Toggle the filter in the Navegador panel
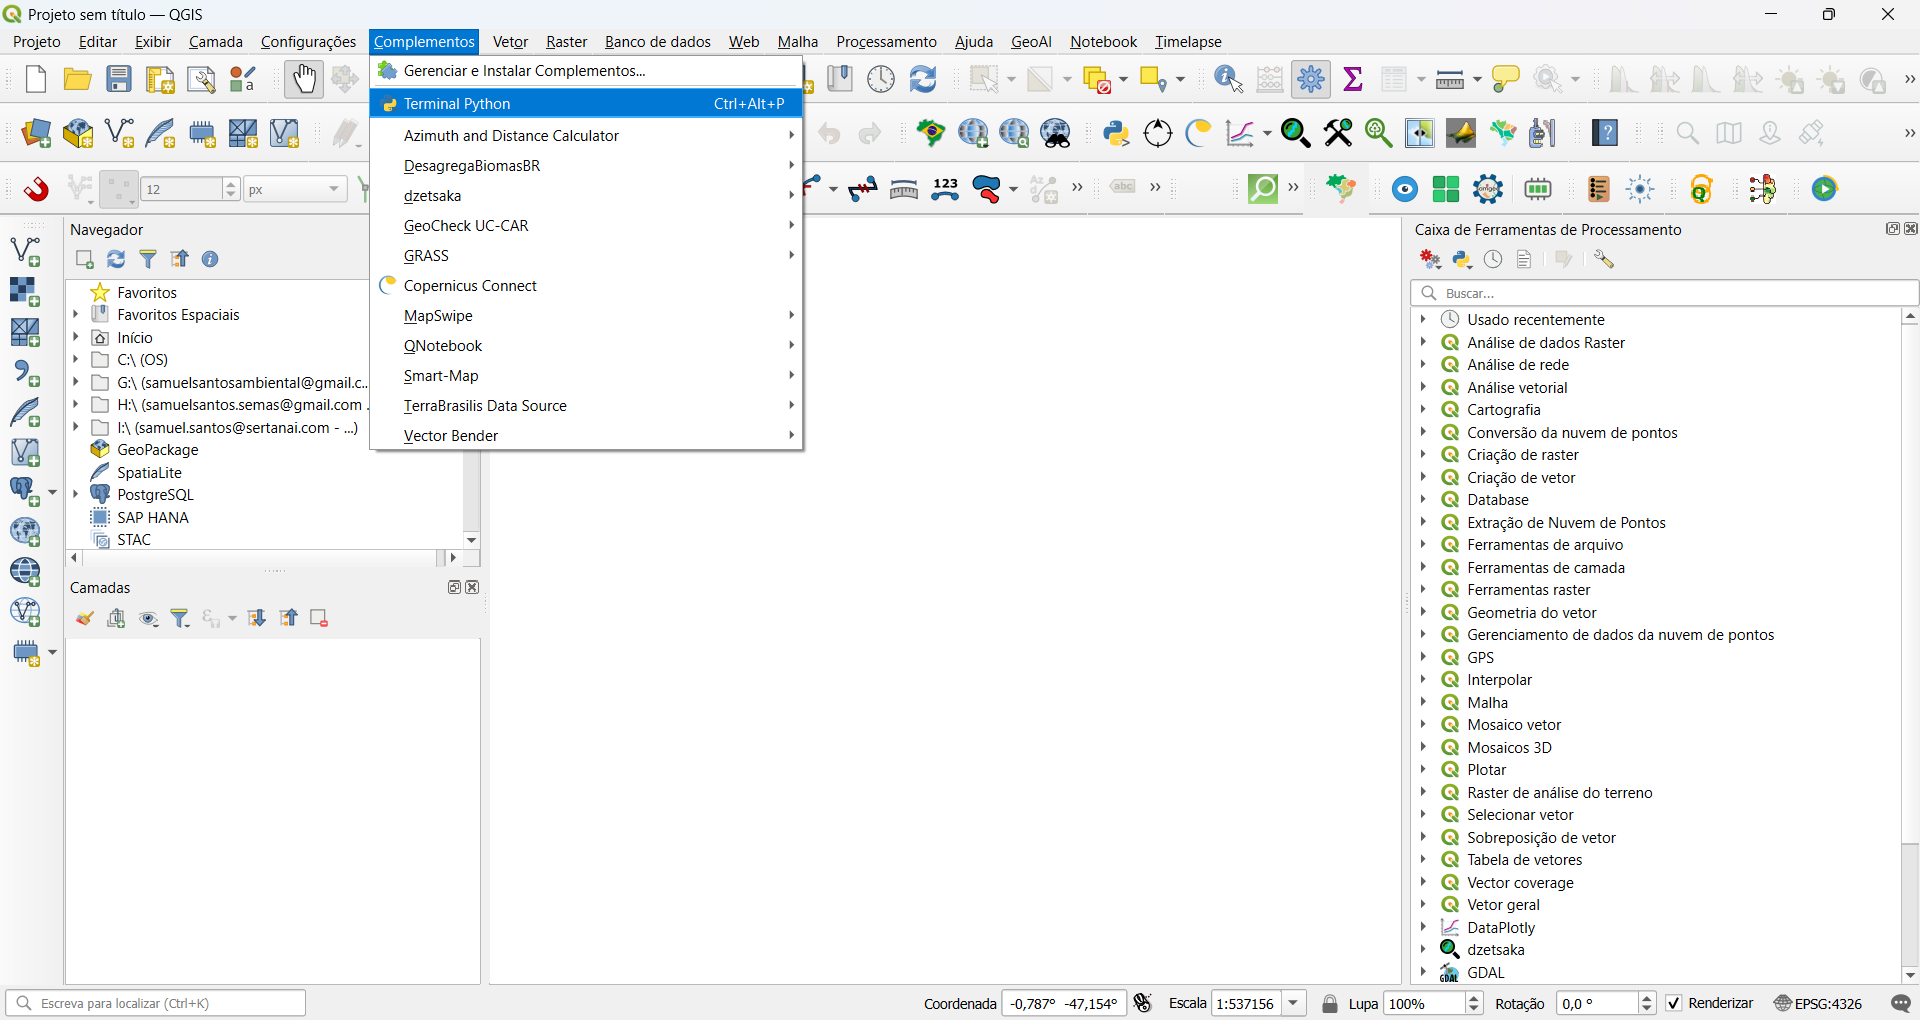Viewport: 1920px width, 1020px height. click(147, 259)
